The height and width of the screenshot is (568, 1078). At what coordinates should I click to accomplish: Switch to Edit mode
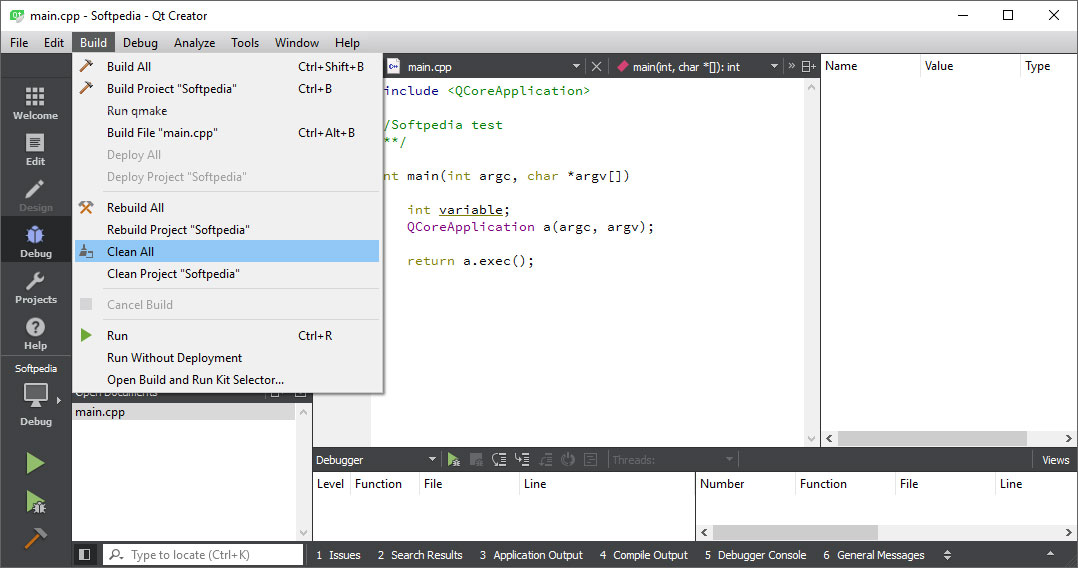pyautogui.click(x=35, y=149)
